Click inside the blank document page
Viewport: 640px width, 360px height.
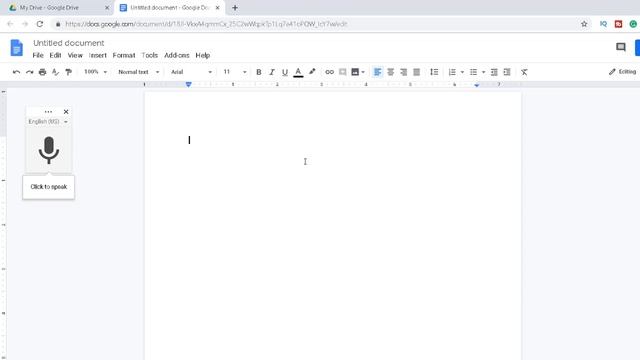[x=333, y=226]
